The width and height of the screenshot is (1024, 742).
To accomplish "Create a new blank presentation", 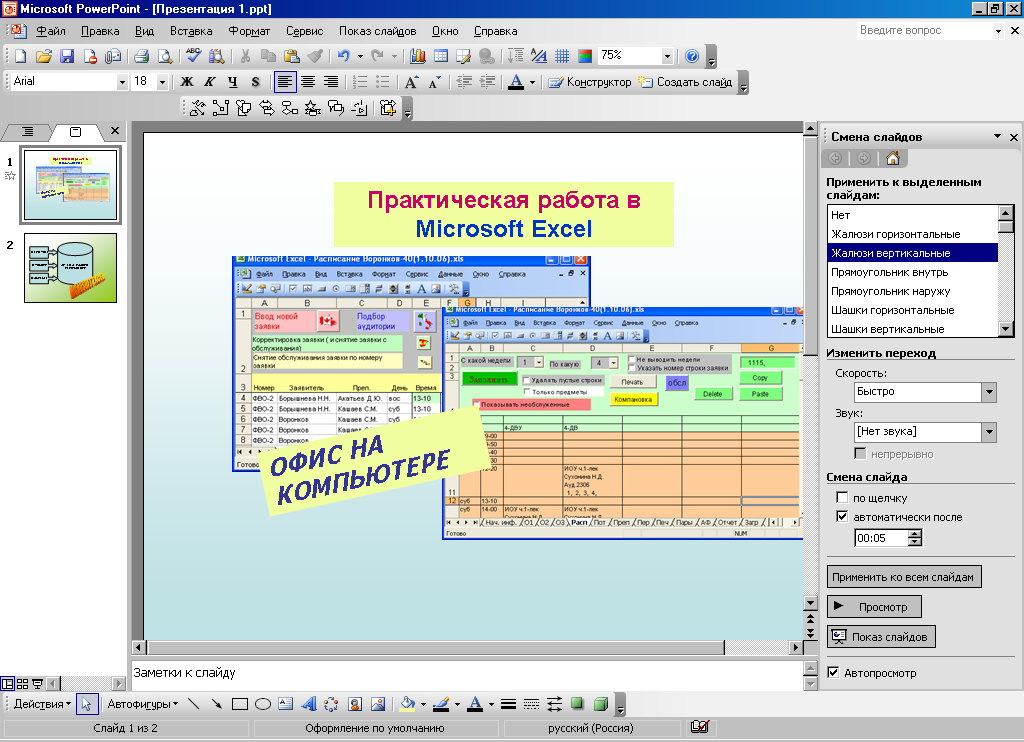I will tap(21, 56).
